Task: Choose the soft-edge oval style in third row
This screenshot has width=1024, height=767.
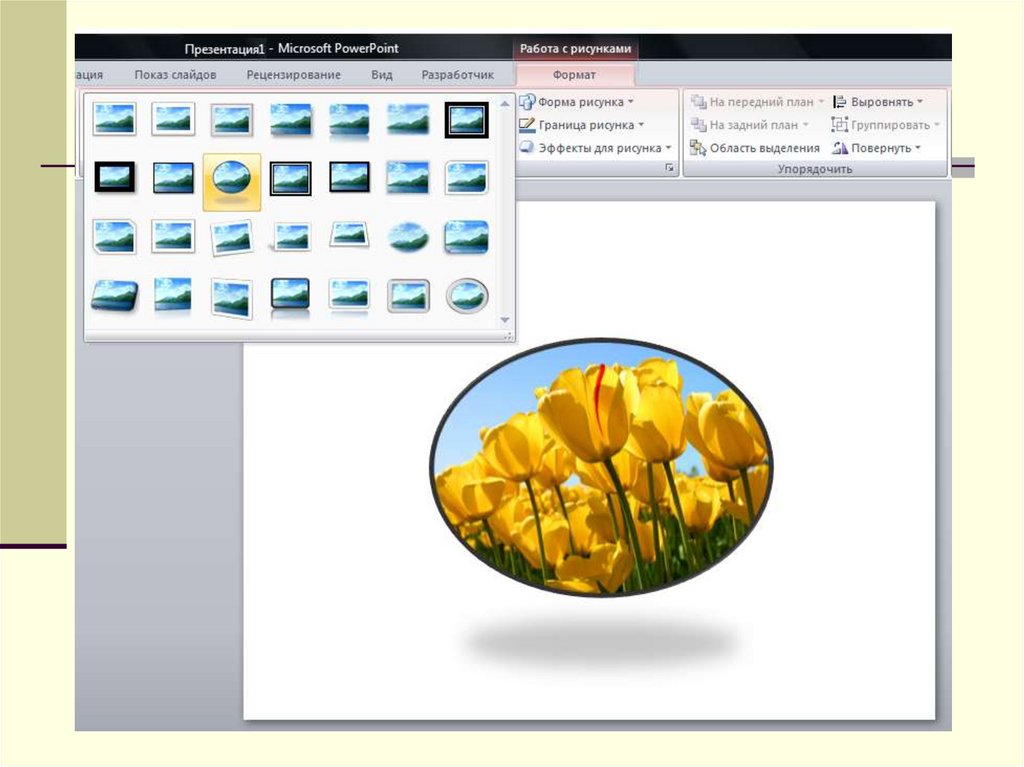Action: (408, 237)
